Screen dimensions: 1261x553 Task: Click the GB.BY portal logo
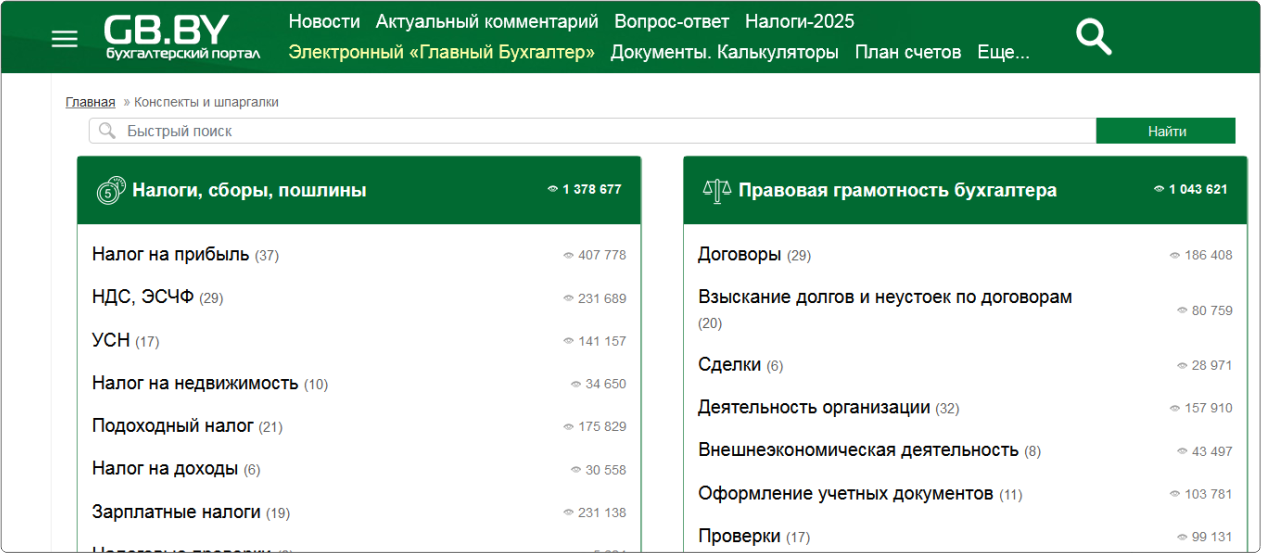pos(181,37)
